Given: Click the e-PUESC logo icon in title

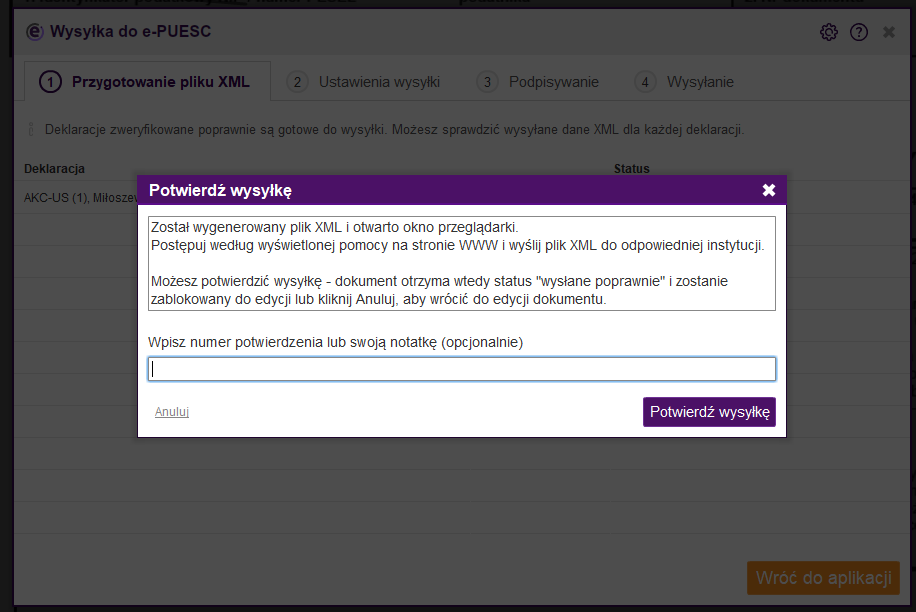Looking at the screenshot, I should [x=35, y=32].
